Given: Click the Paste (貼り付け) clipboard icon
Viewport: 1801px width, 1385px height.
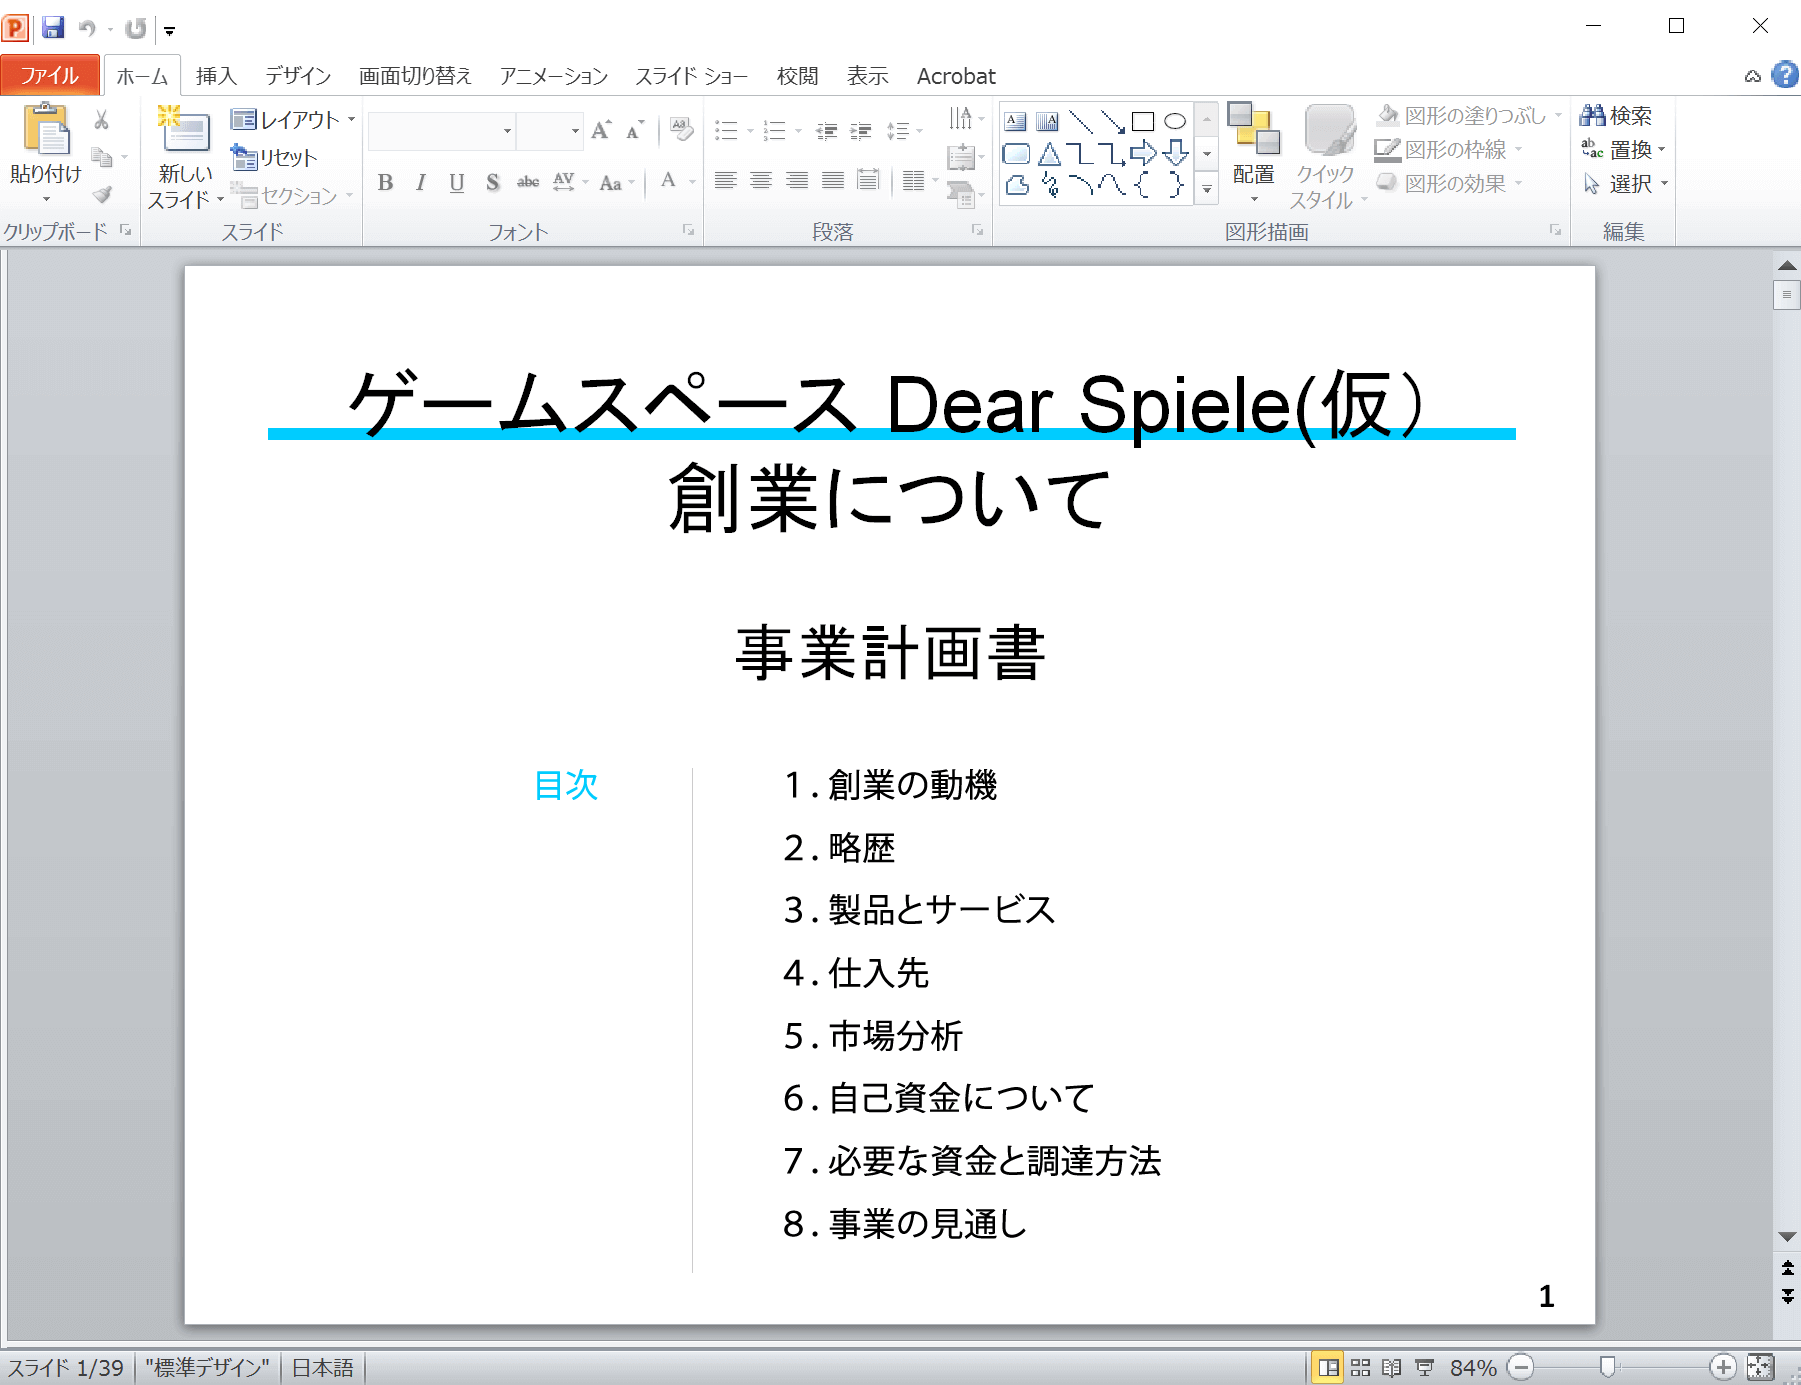Looking at the screenshot, I should click(45, 131).
